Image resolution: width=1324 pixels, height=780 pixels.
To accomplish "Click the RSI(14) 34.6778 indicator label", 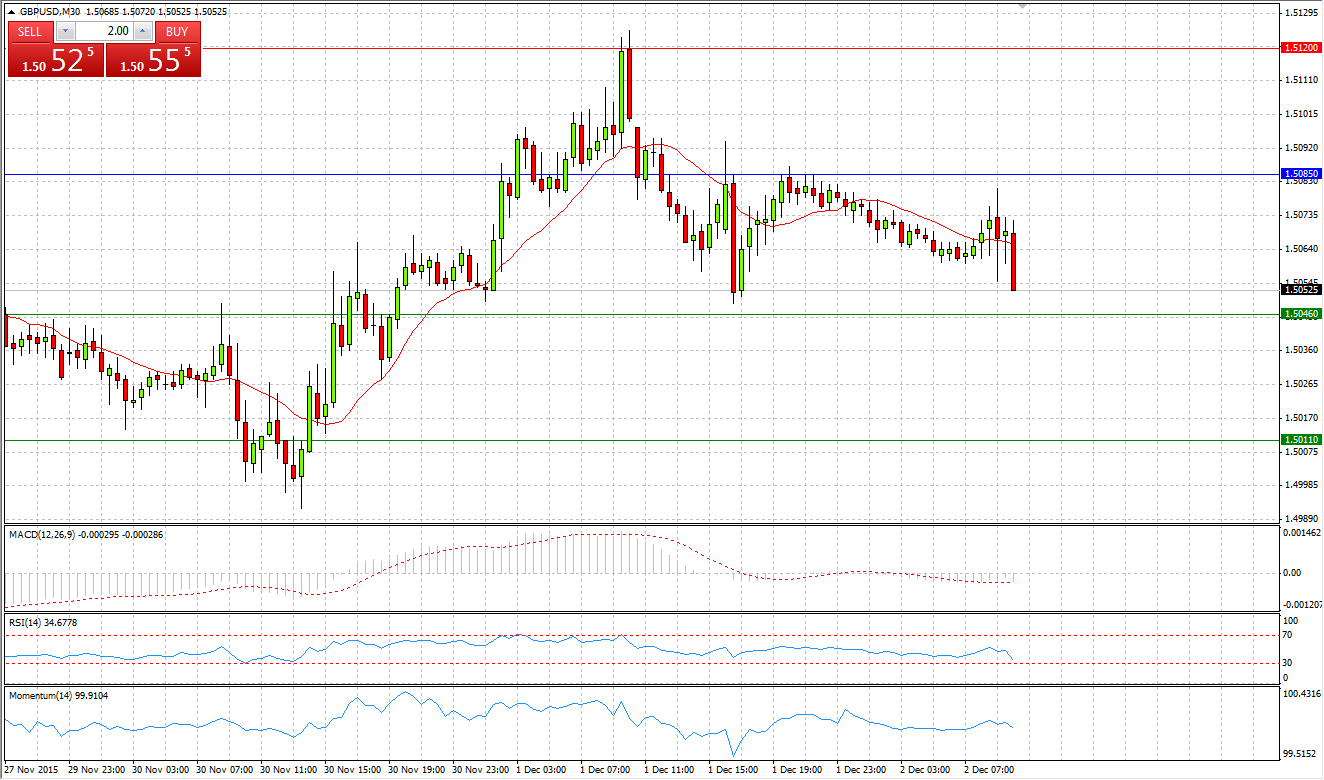I will pyautogui.click(x=43, y=622).
